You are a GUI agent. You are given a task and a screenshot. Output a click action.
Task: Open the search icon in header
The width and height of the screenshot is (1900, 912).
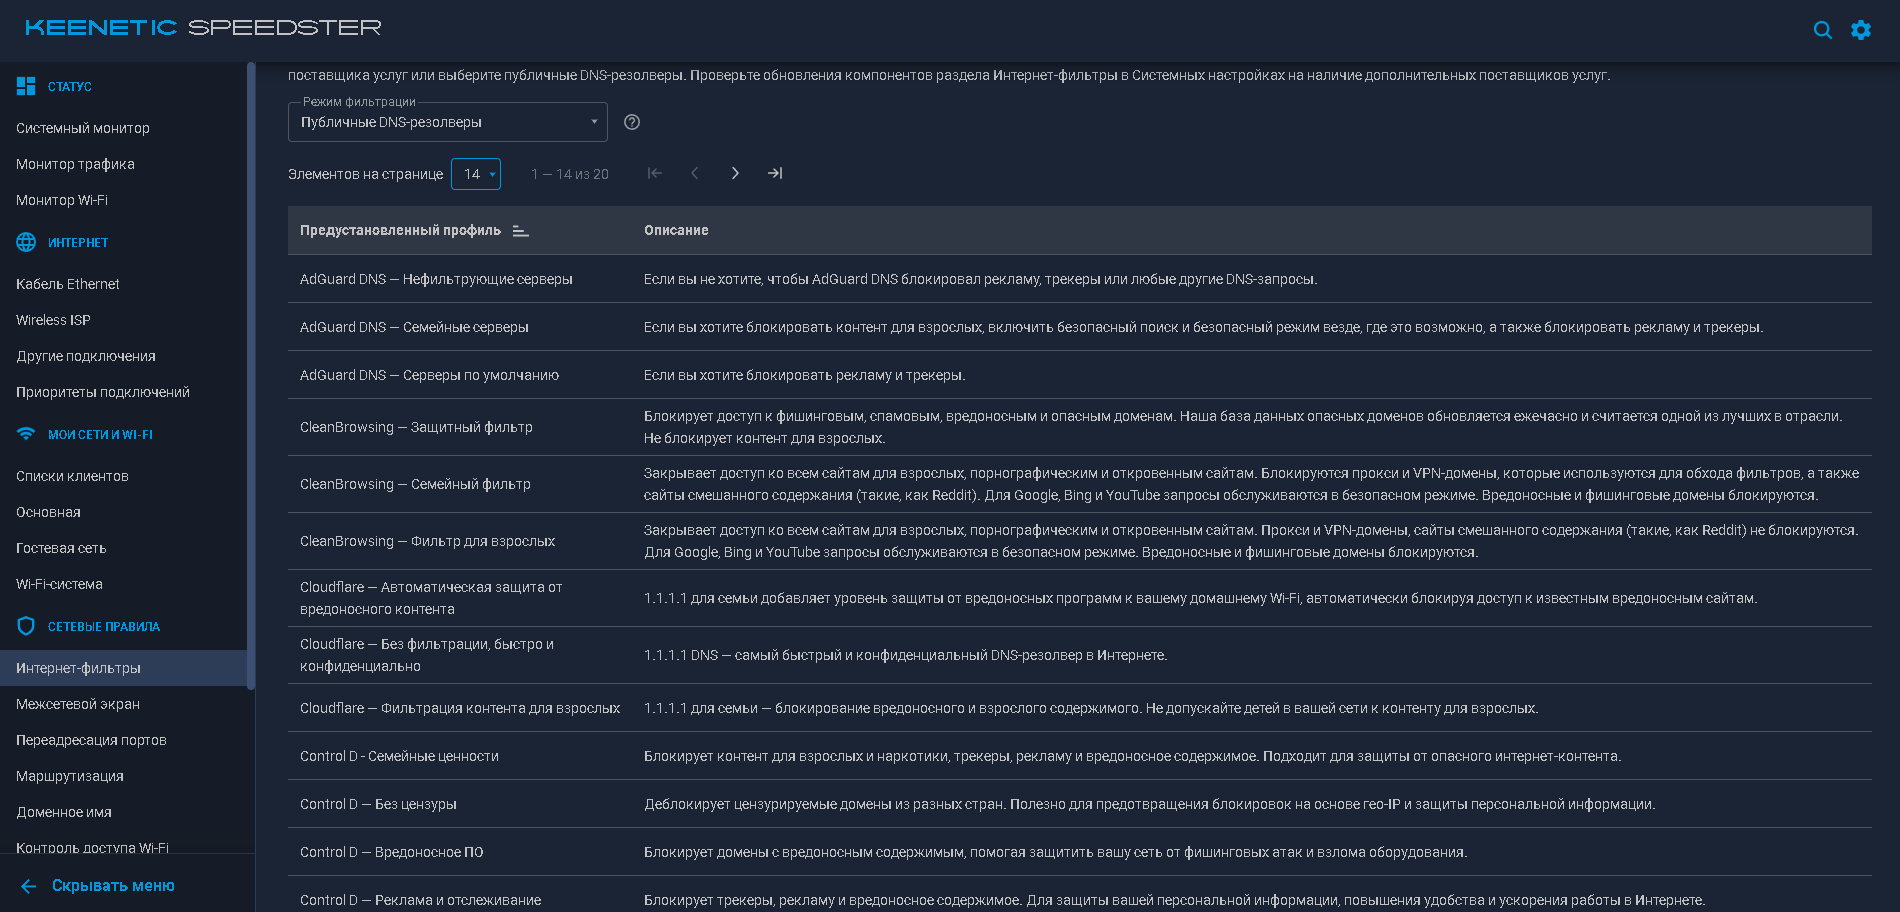click(x=1823, y=30)
